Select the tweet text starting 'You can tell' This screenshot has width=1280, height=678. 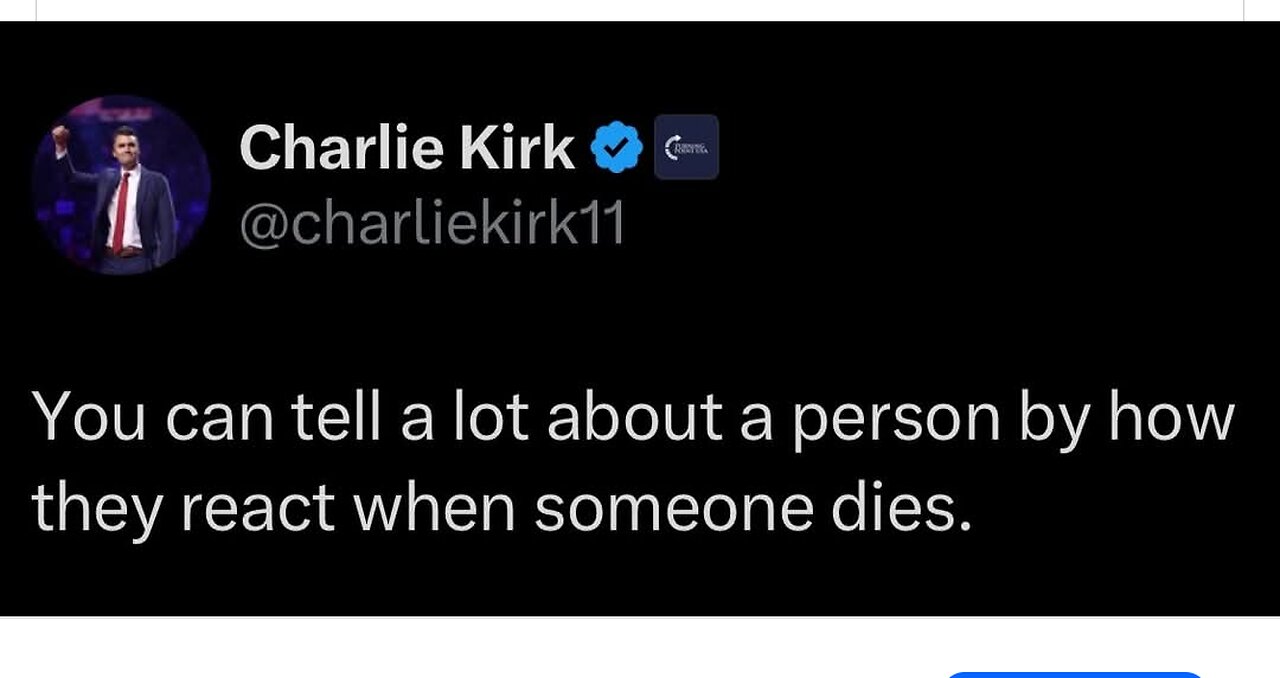[x=634, y=463]
